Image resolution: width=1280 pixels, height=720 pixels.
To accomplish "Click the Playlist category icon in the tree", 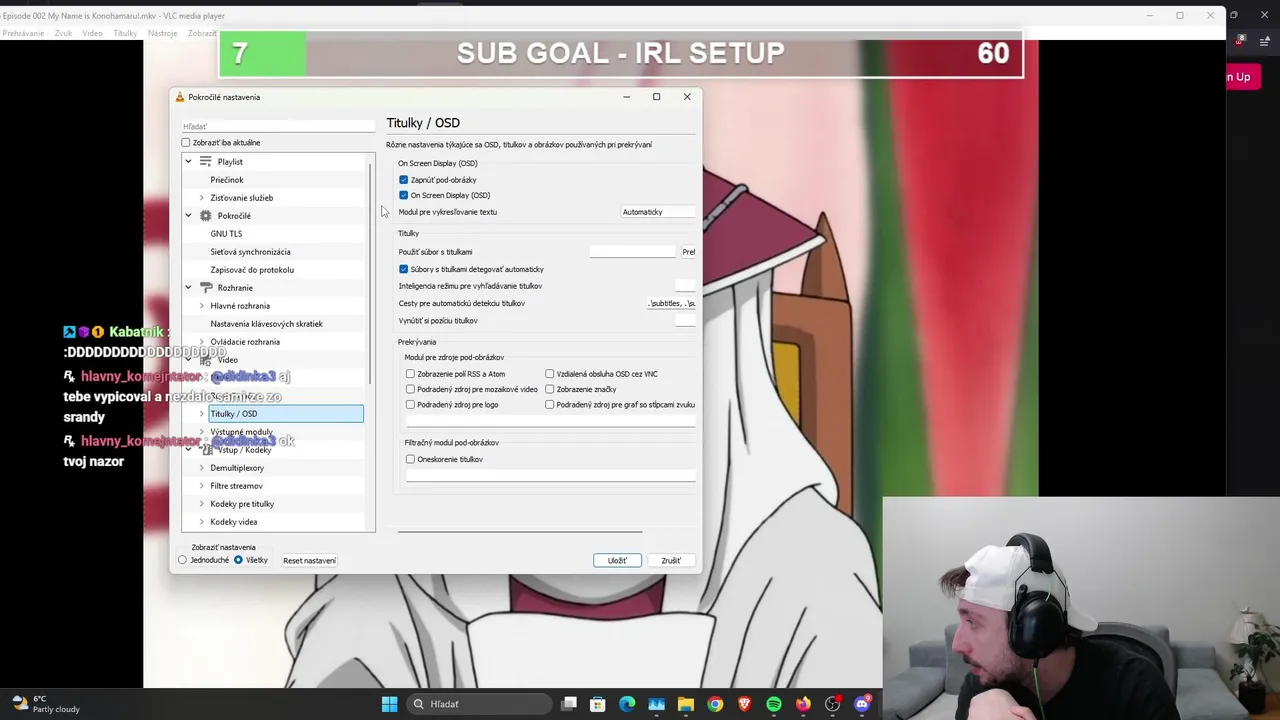I will pyautogui.click(x=205, y=161).
